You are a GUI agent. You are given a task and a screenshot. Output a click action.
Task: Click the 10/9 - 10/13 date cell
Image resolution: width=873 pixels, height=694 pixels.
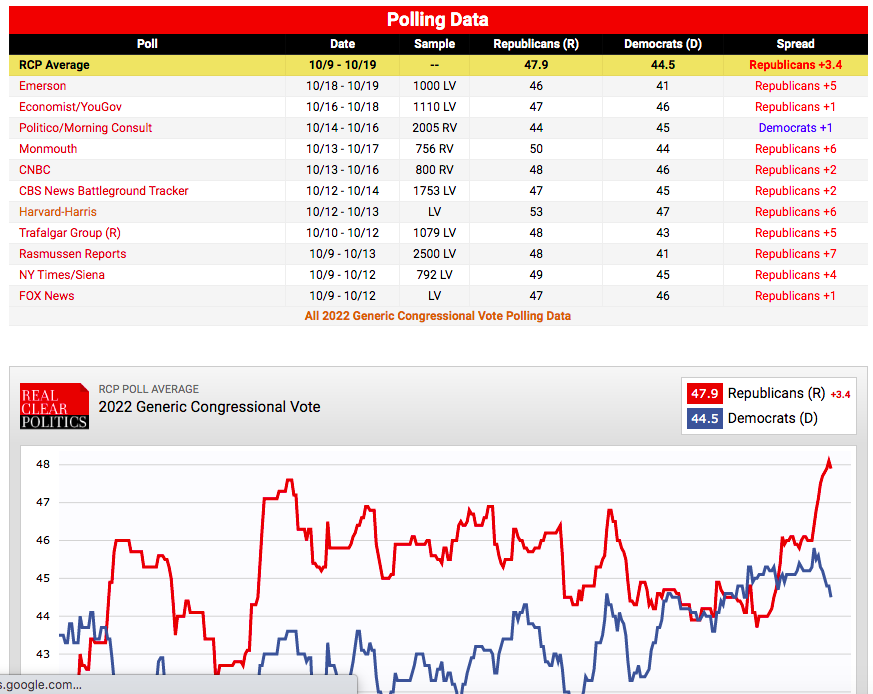342,254
